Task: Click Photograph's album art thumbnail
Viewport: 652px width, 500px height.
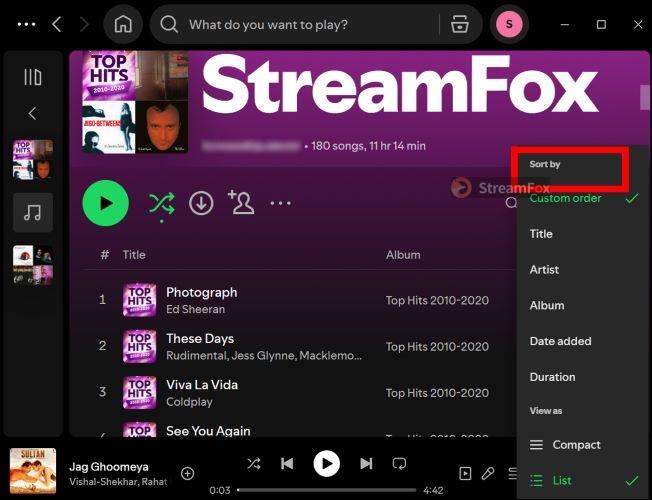Action: tap(140, 300)
